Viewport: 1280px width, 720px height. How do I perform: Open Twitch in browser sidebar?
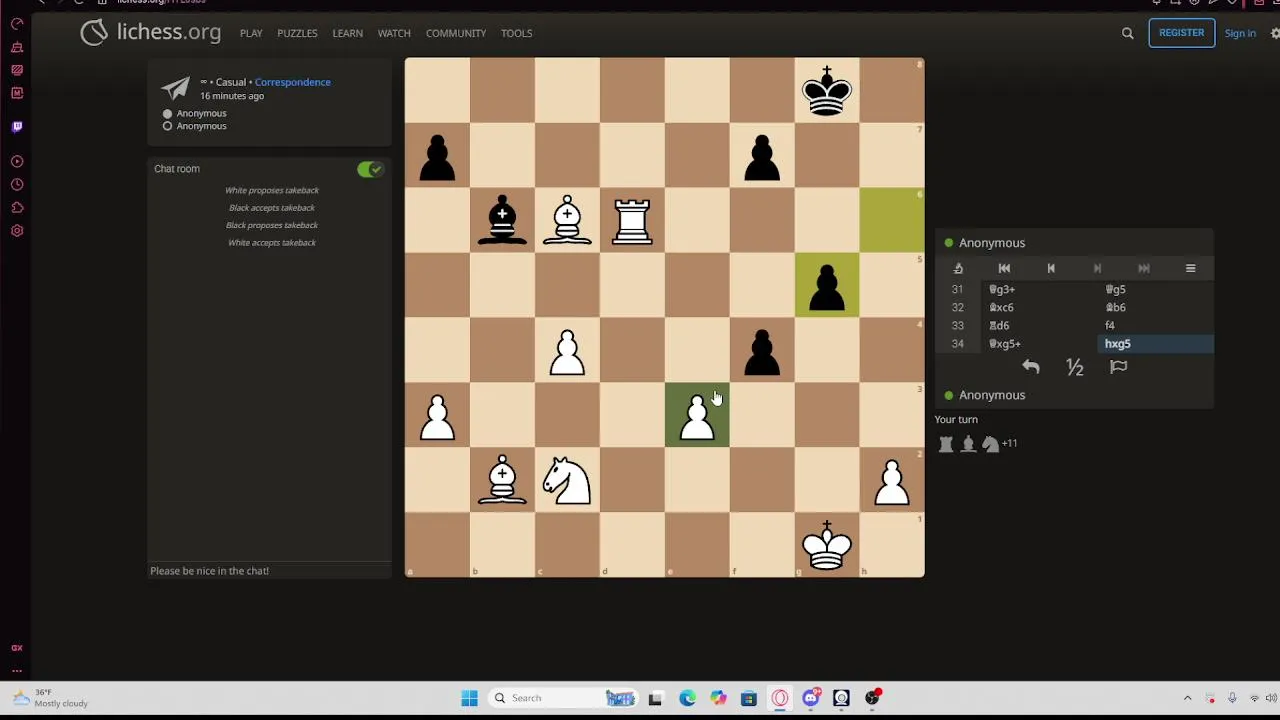(17, 127)
